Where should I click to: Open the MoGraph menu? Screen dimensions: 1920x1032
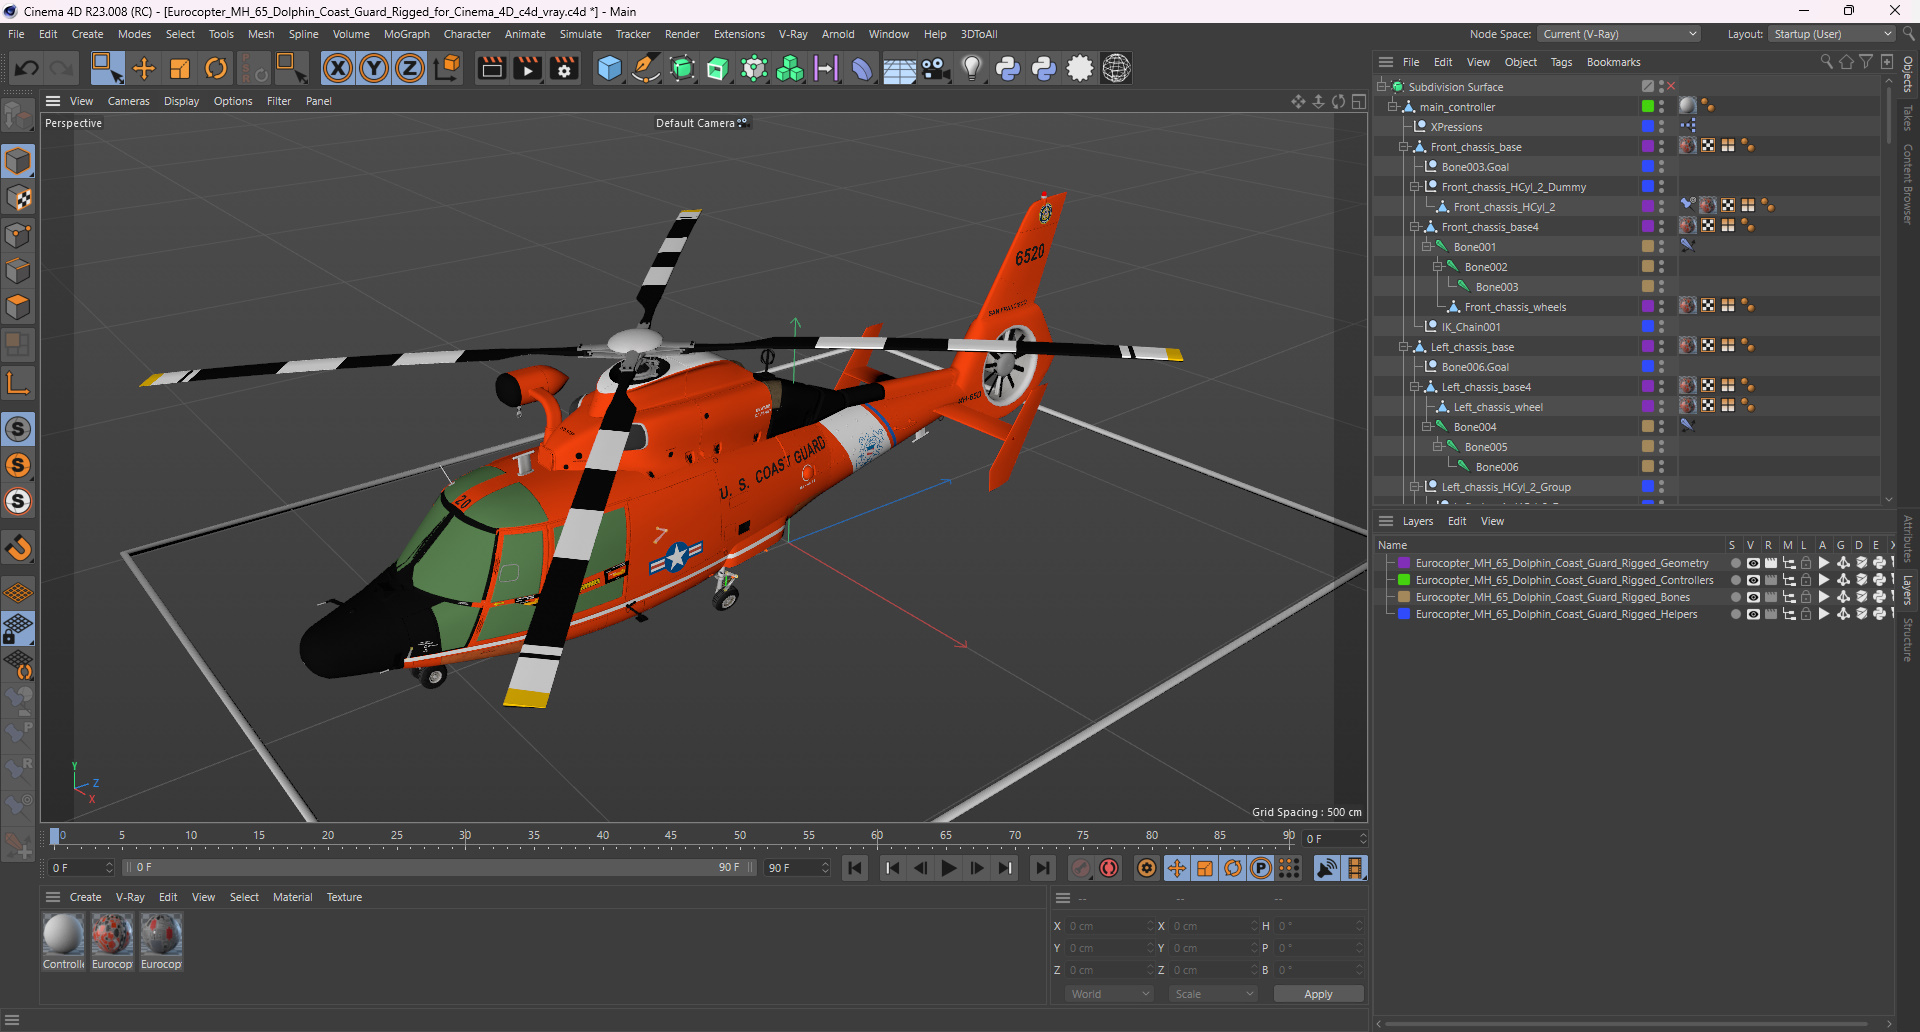coord(406,34)
